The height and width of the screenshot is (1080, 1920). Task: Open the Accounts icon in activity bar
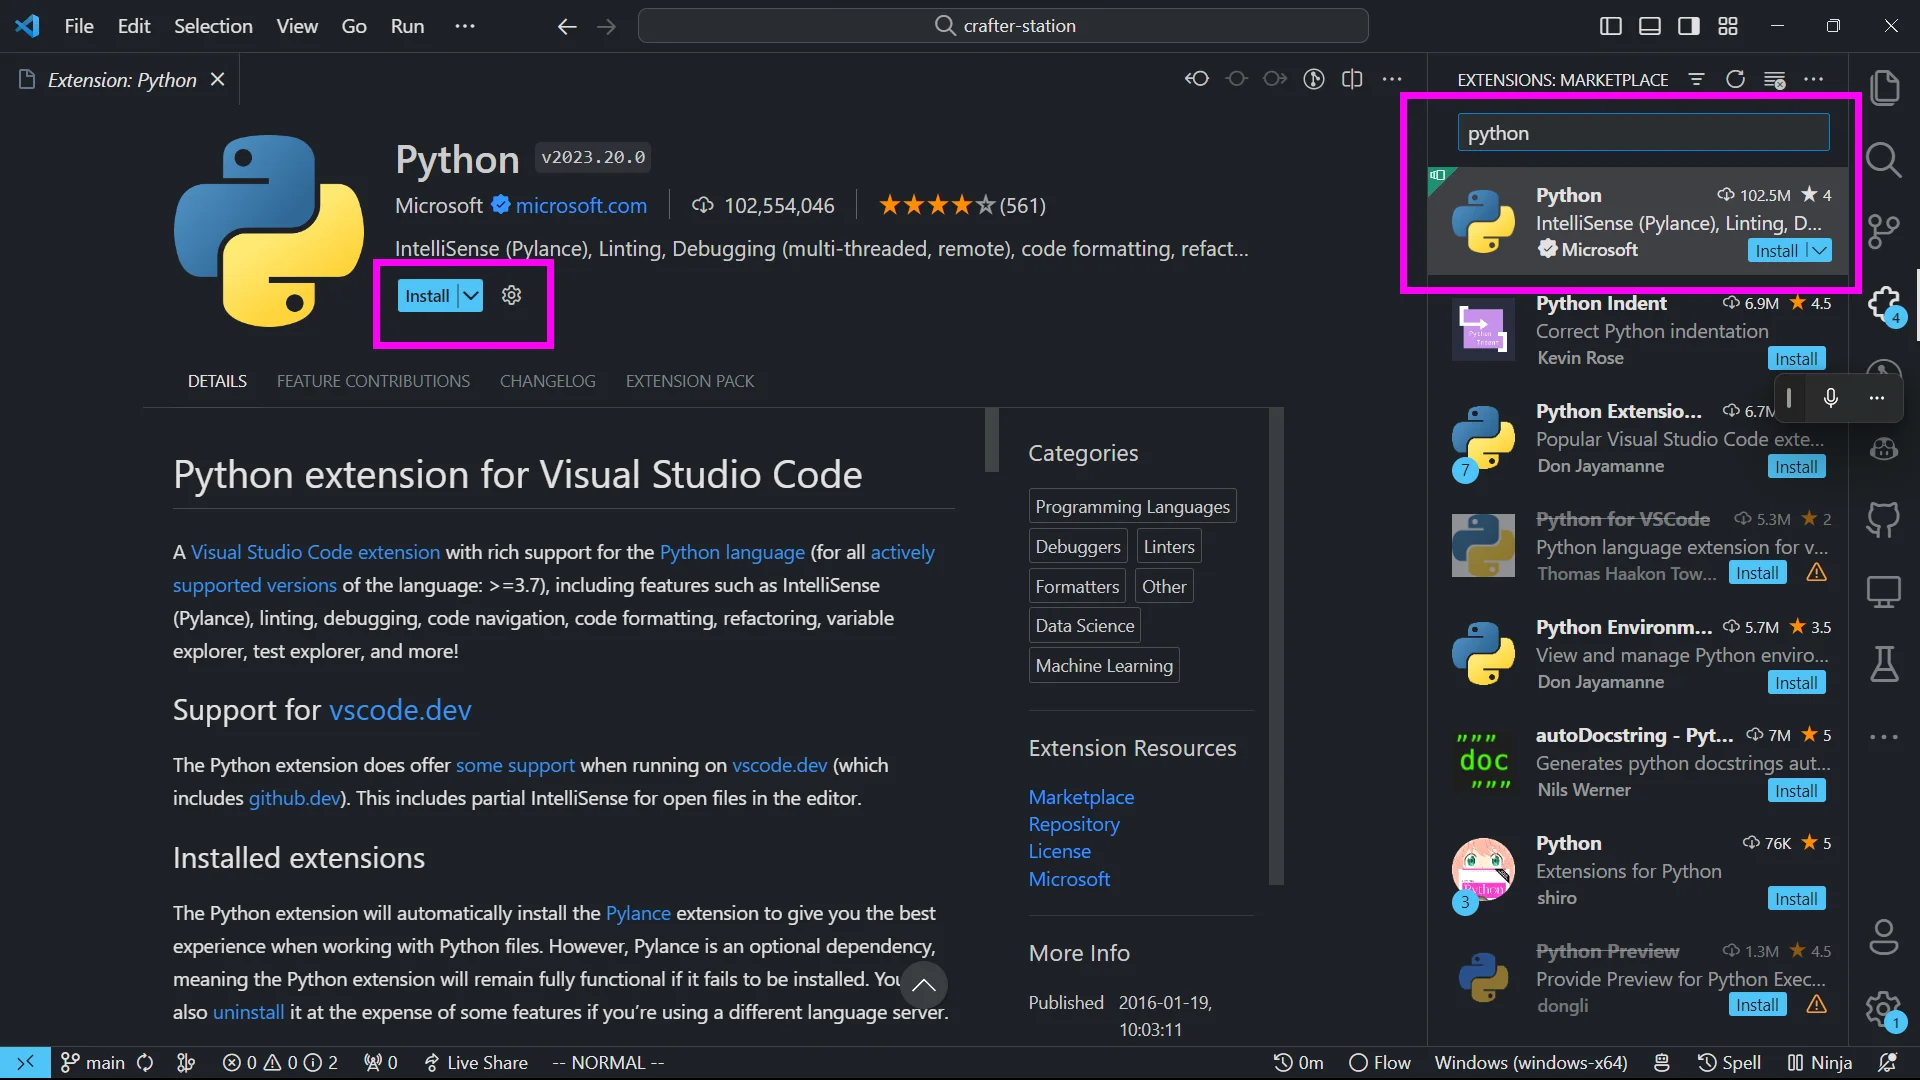click(x=1884, y=937)
